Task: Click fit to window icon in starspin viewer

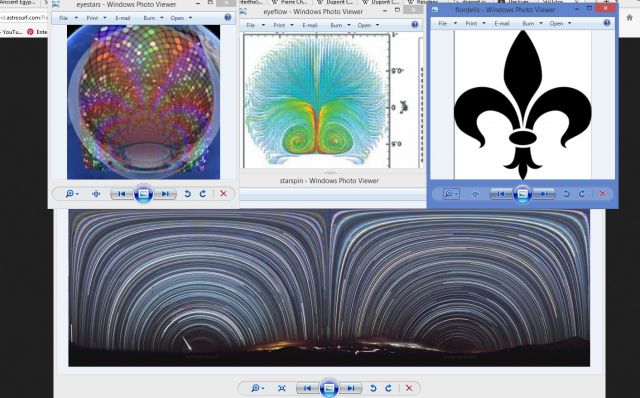Action: coord(282,388)
